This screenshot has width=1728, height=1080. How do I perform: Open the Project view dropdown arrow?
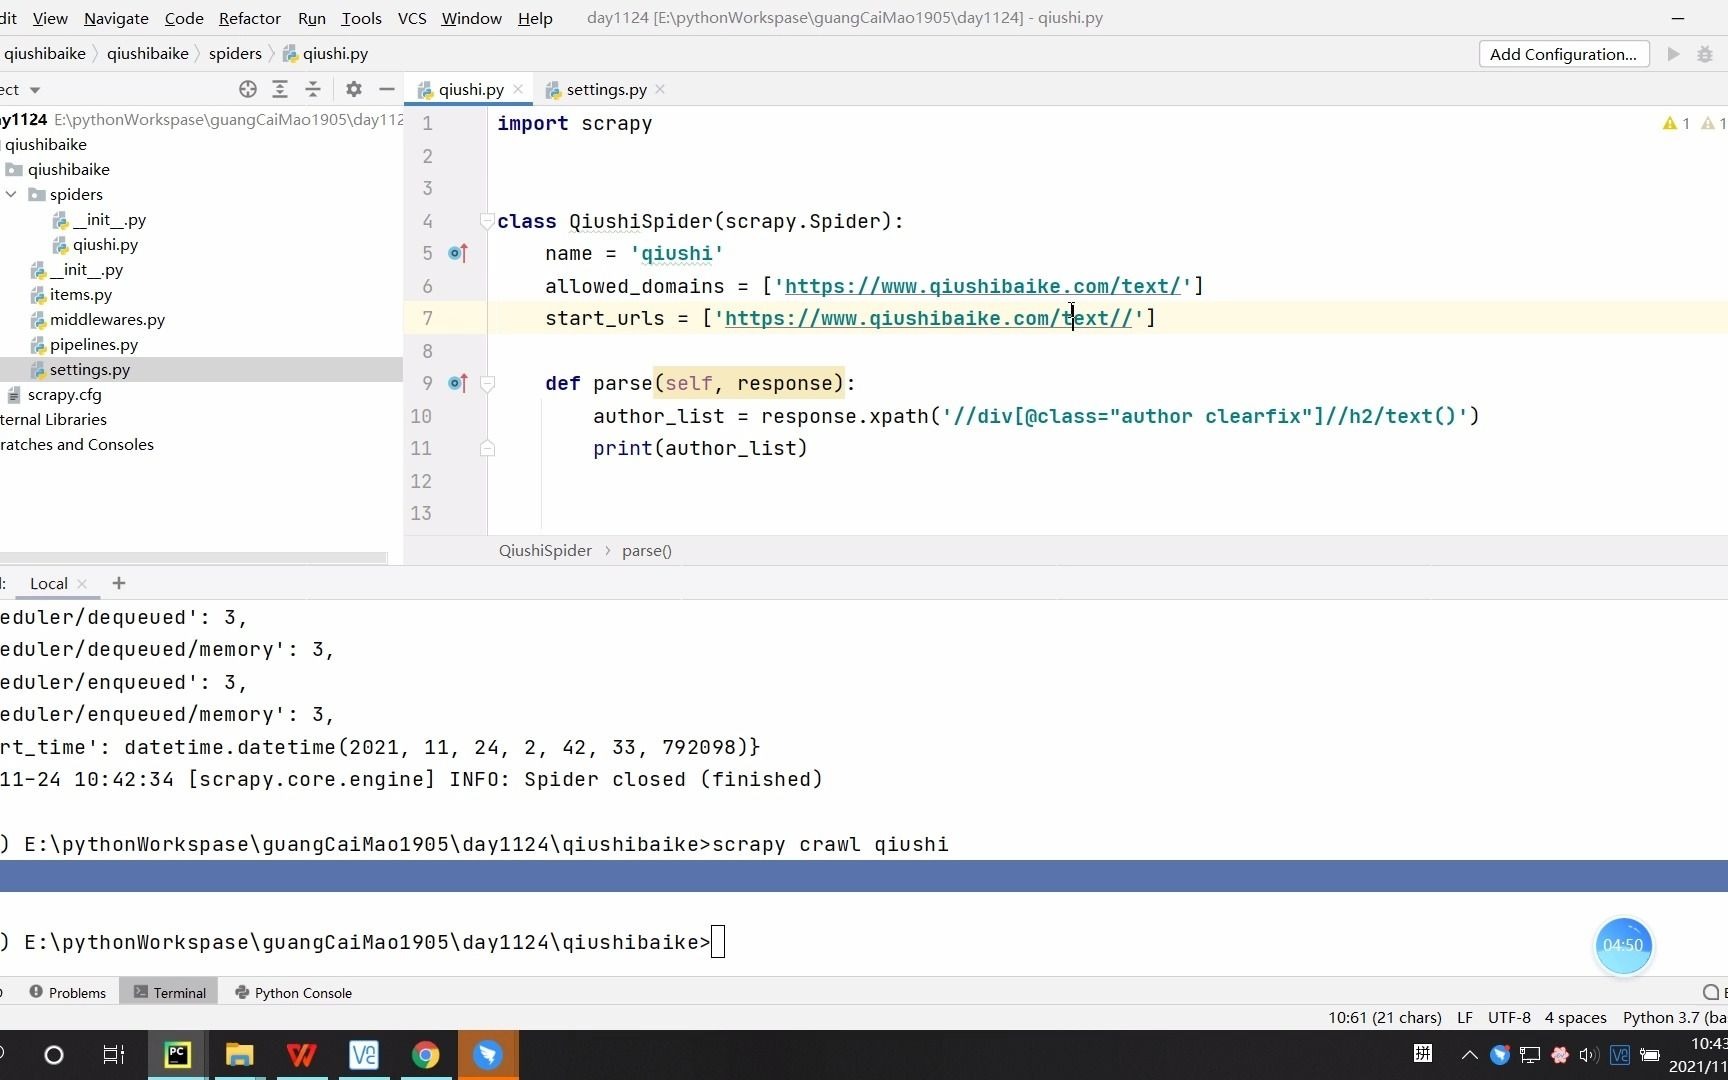35,90
